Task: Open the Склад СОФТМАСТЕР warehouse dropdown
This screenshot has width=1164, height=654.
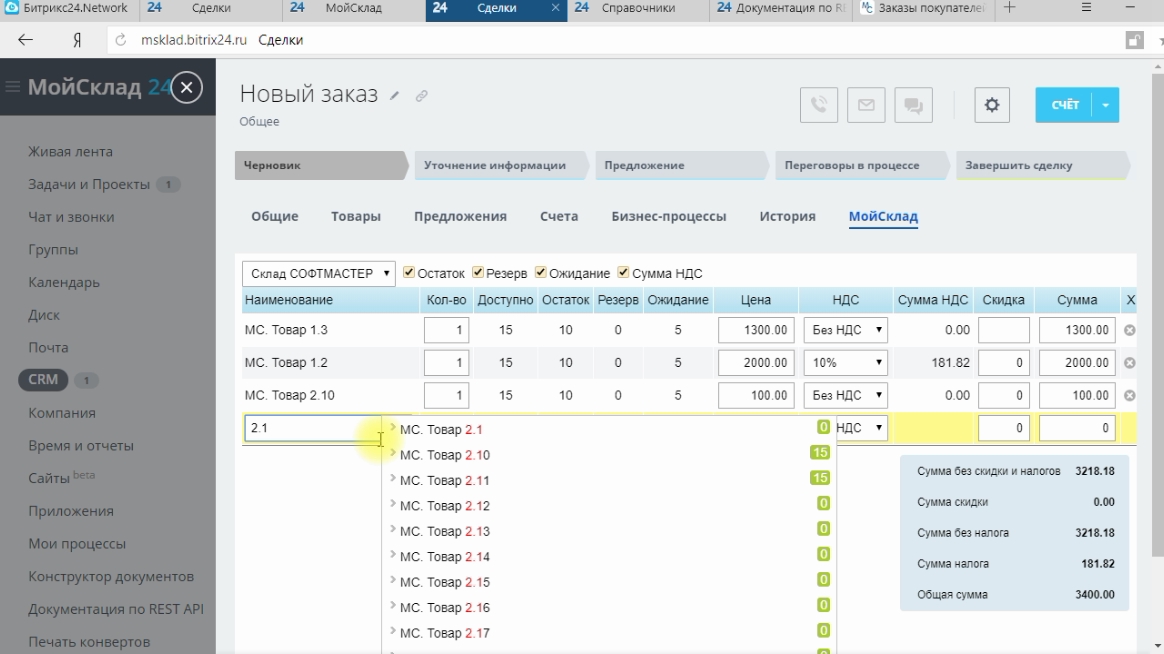Action: click(318, 273)
